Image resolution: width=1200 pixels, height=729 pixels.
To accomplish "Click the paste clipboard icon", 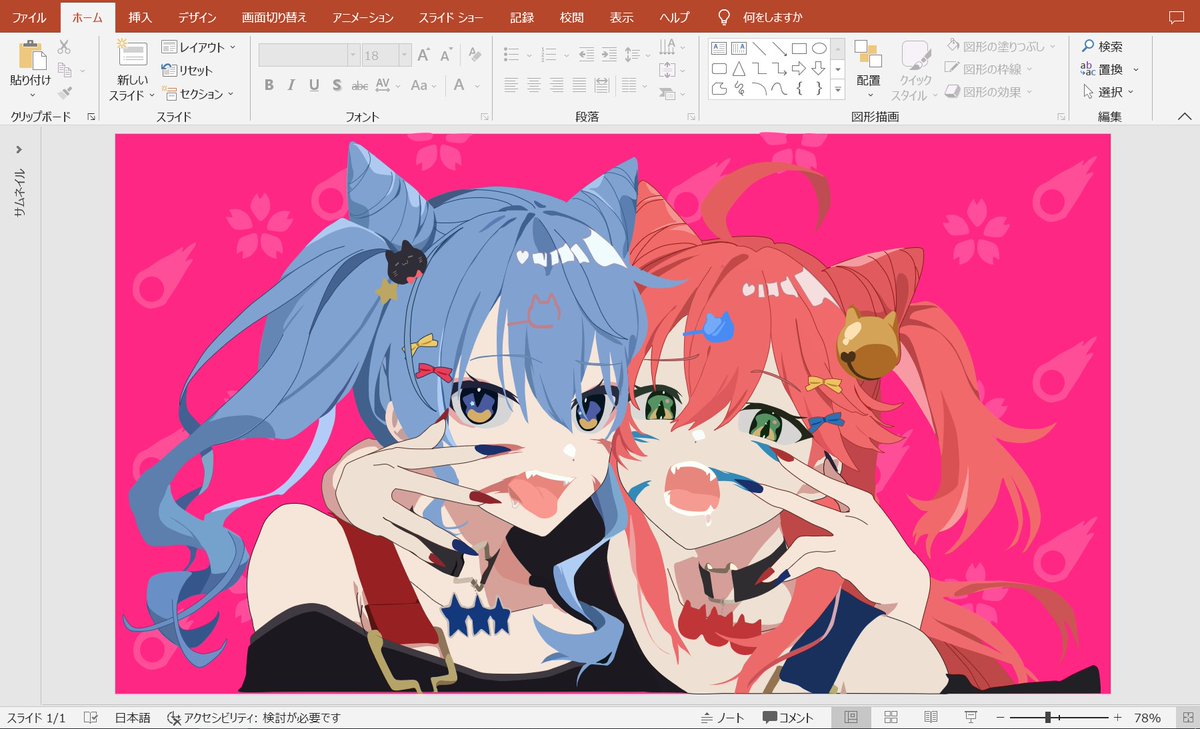I will [32, 55].
